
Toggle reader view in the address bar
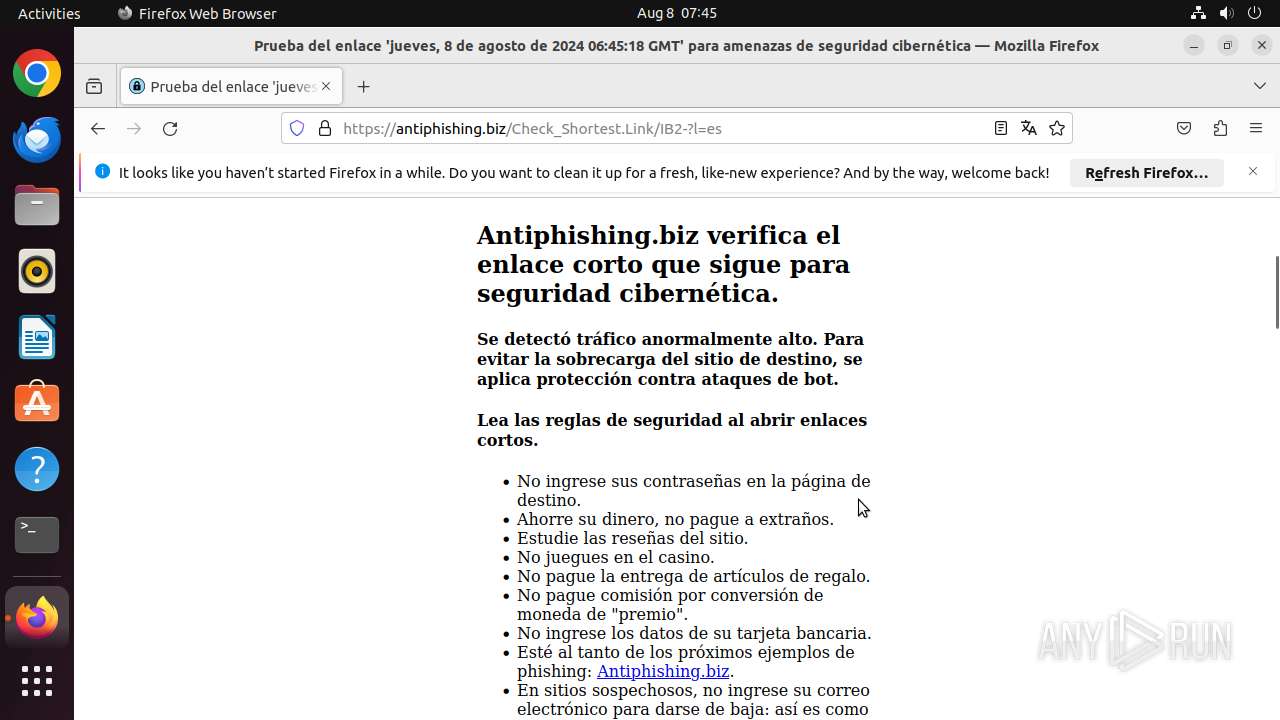pyautogui.click(x=1000, y=128)
